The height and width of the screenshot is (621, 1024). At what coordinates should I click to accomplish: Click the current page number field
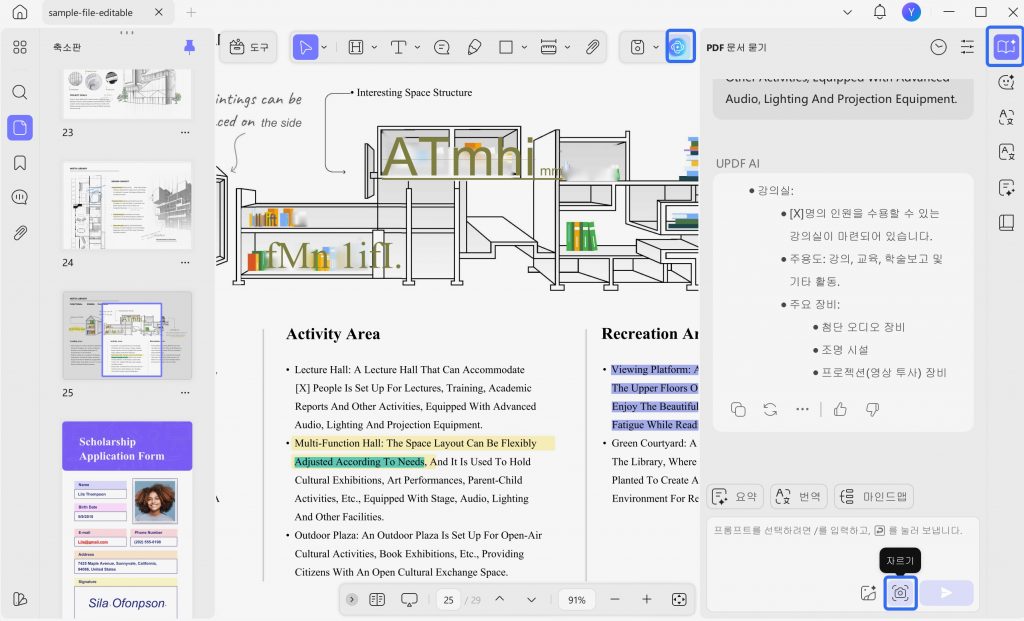pos(448,599)
